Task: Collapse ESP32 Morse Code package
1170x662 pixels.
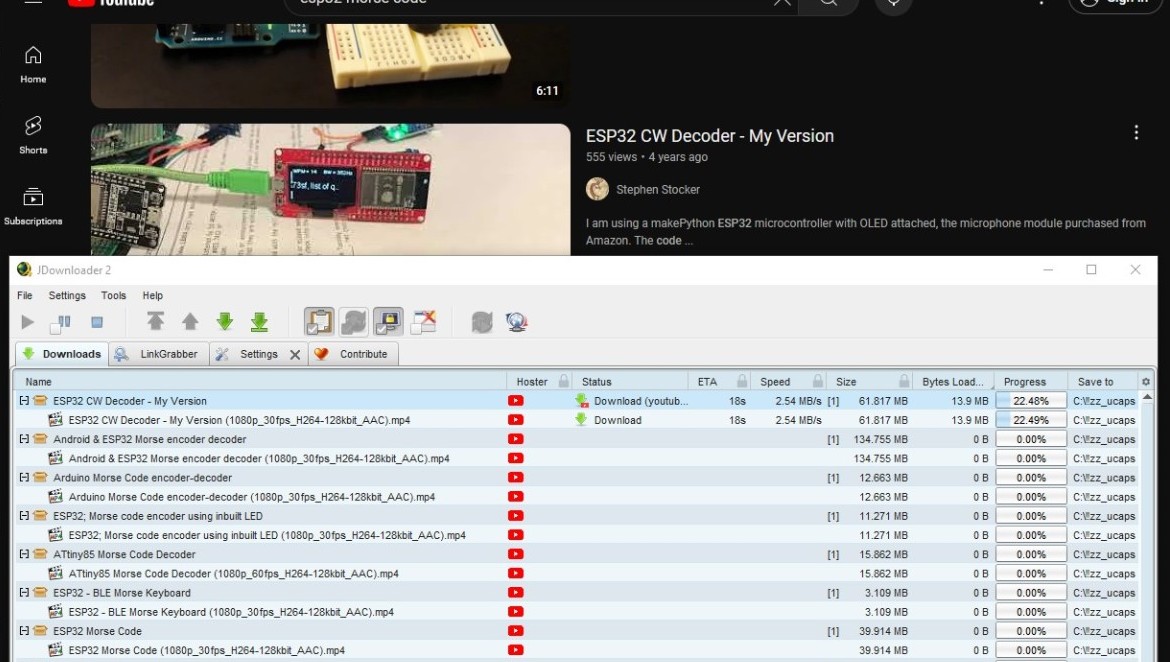Action: point(24,631)
